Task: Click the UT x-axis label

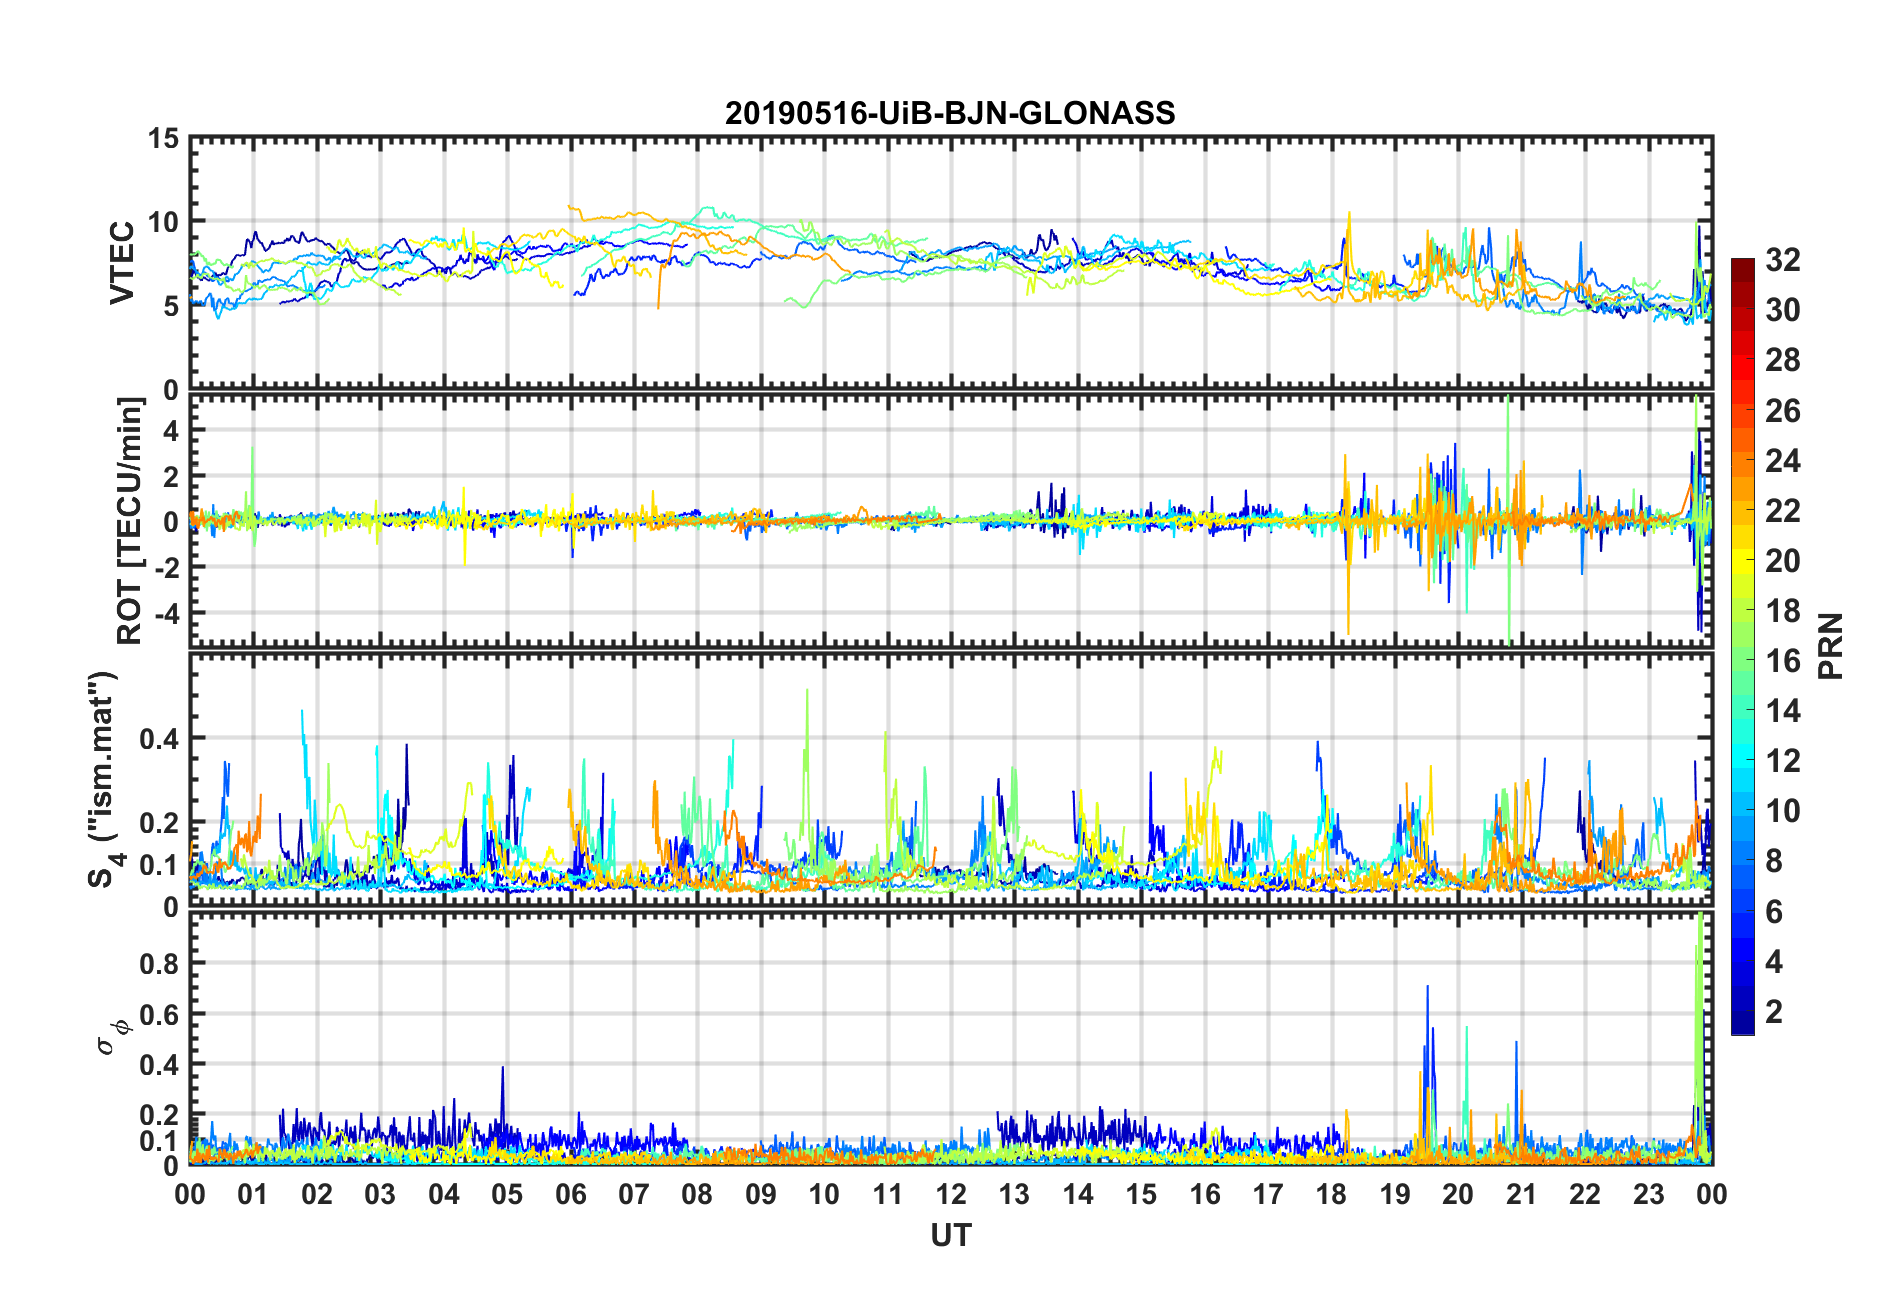Action: [x=951, y=1236]
